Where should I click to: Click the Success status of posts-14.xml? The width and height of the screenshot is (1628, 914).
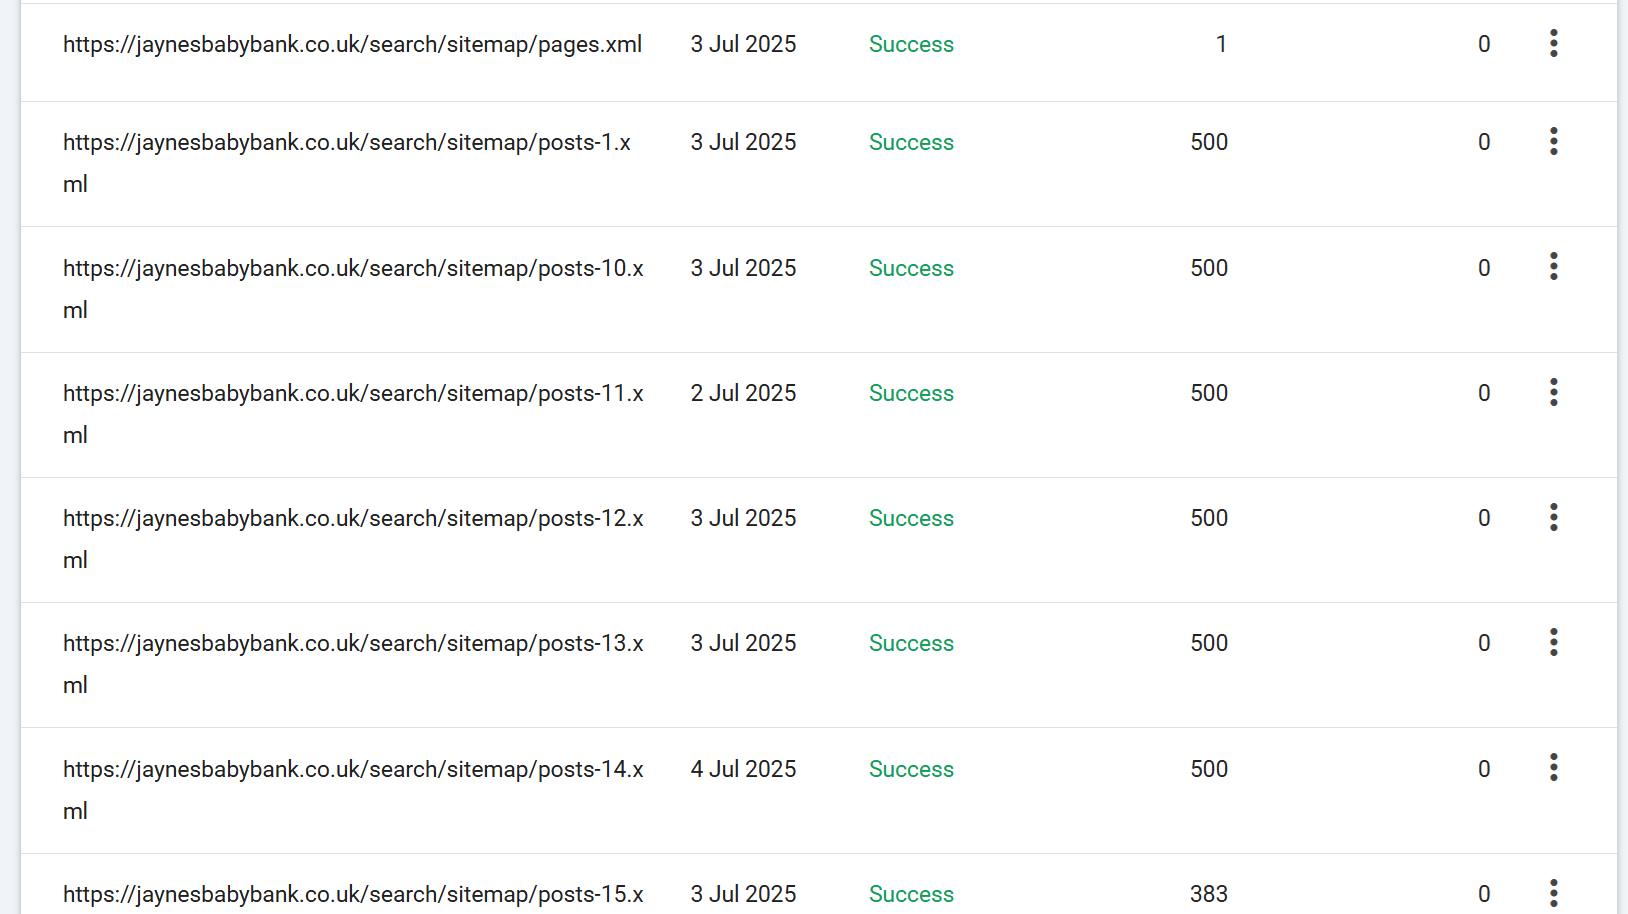tap(911, 769)
